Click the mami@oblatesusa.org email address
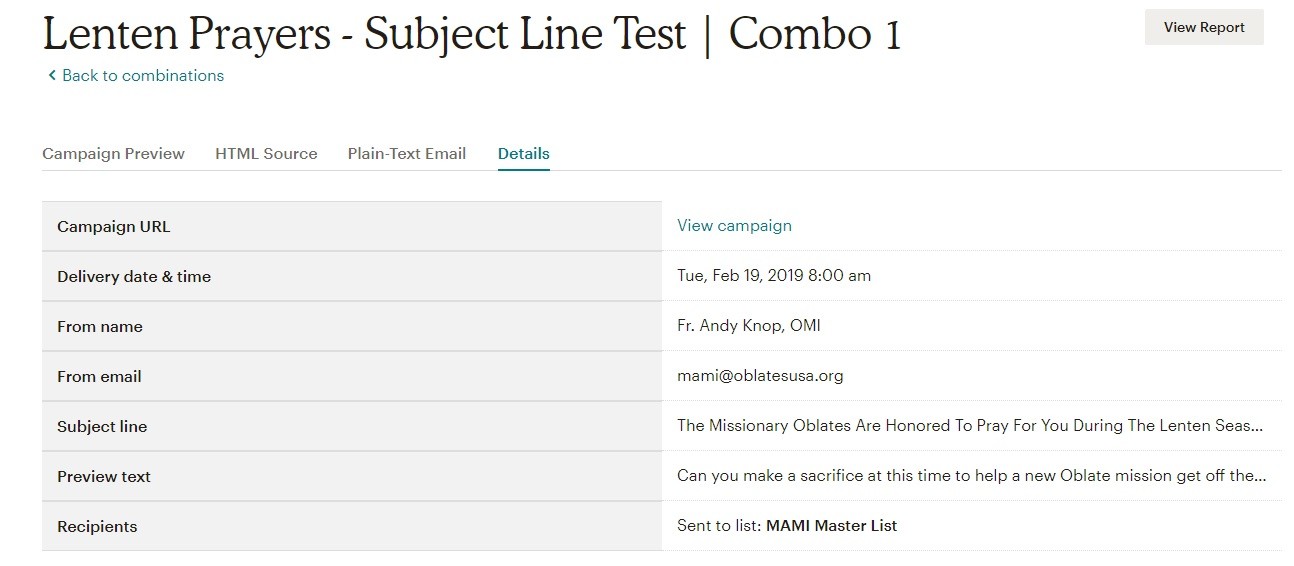Image resolution: width=1294 pixels, height=566 pixels. coord(760,376)
